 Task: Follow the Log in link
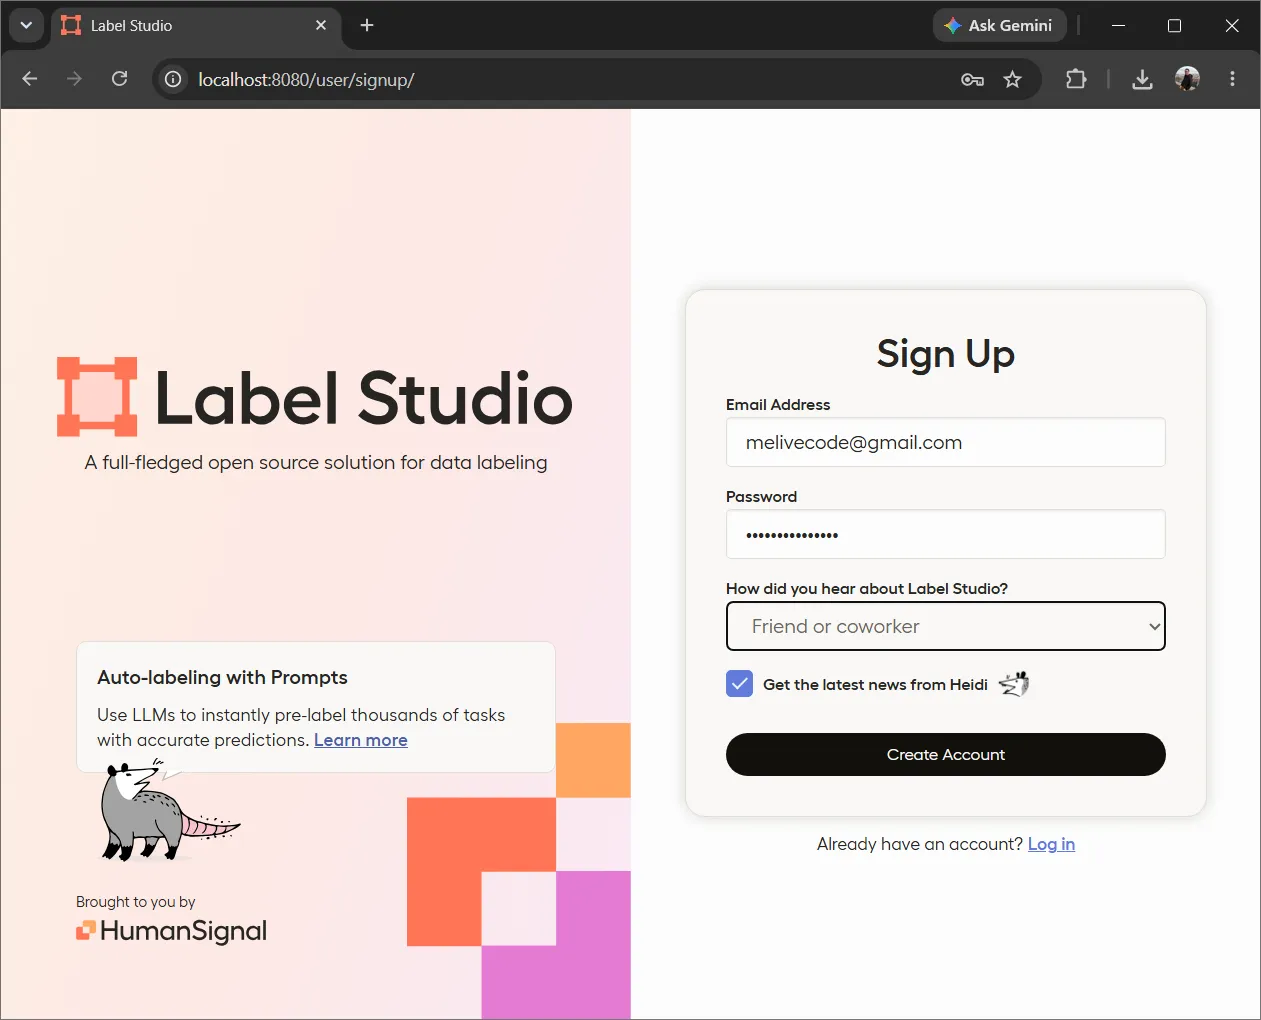click(x=1051, y=844)
